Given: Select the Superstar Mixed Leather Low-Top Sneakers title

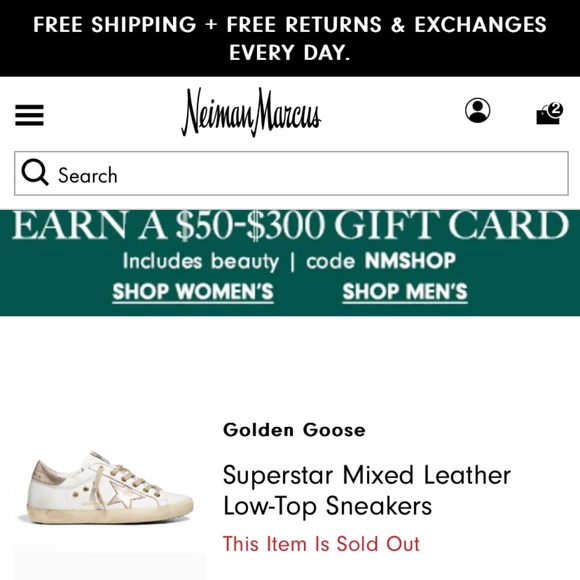Looking at the screenshot, I should tap(367, 490).
